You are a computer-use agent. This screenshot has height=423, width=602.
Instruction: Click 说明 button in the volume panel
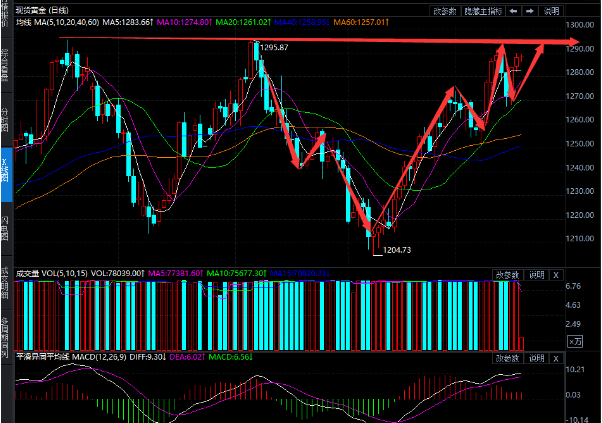(537, 274)
